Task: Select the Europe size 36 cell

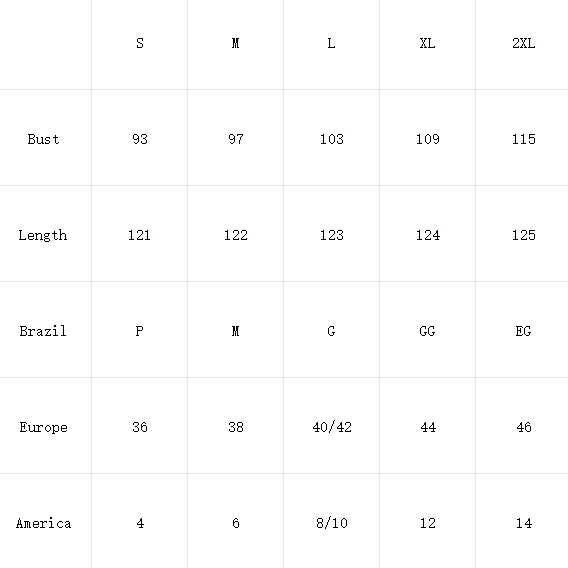Action: click(139, 427)
